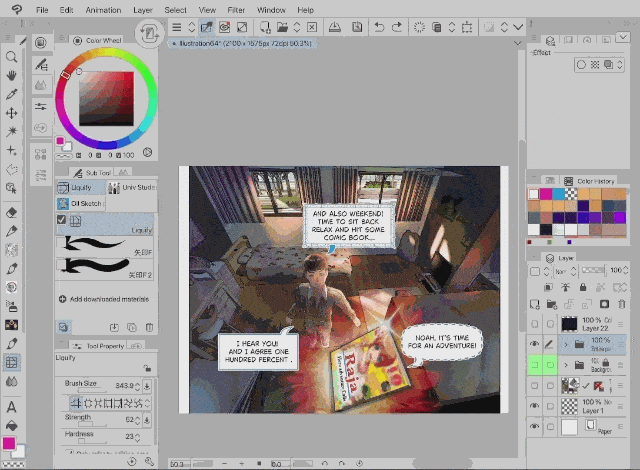Click the layer opacity 100 stepper
640x470 pixels.
point(626,270)
